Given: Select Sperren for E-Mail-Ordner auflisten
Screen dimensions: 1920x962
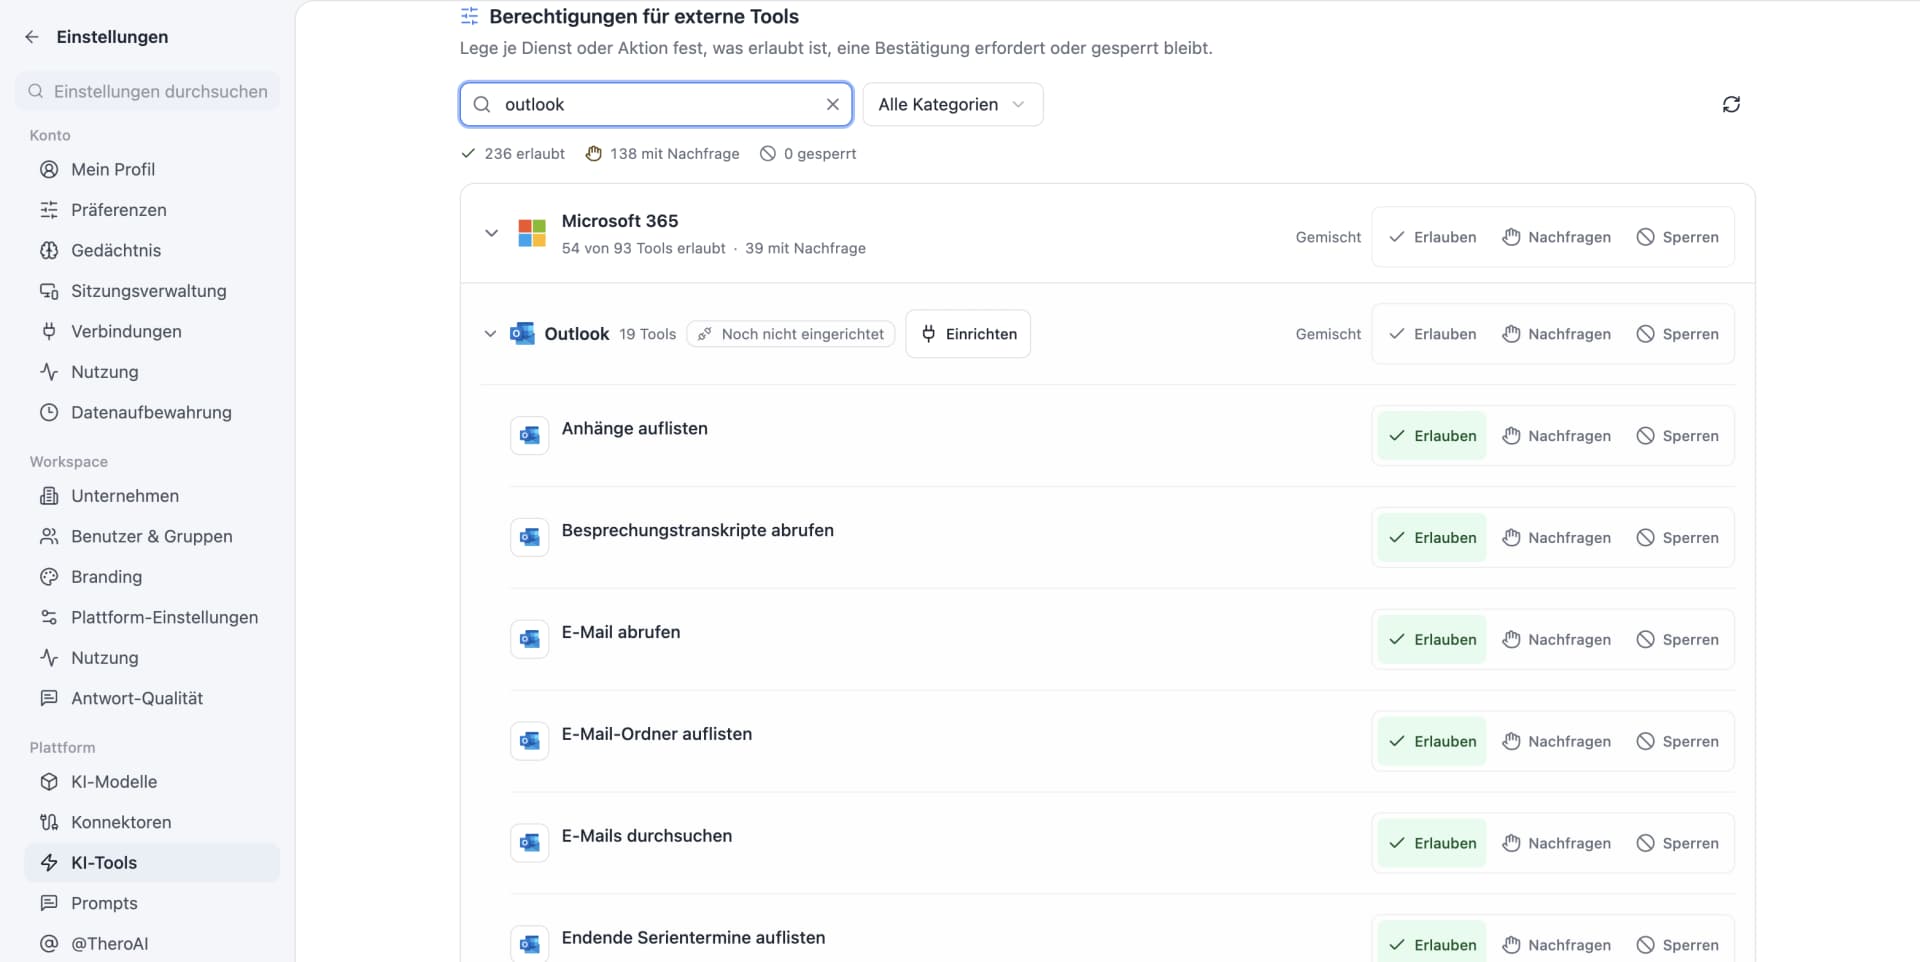Looking at the screenshot, I should click(x=1677, y=741).
